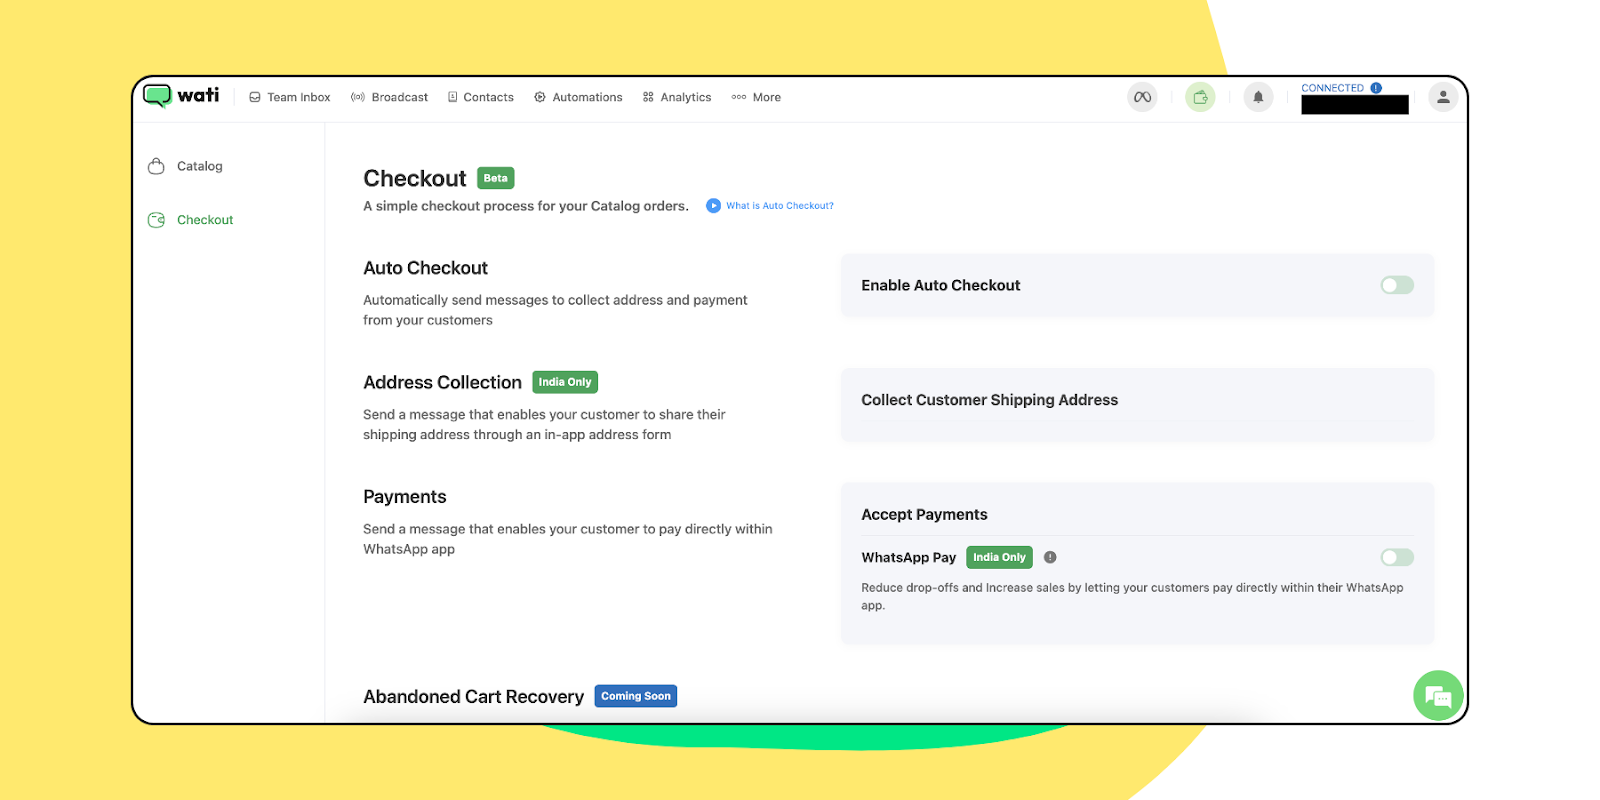Viewport: 1600px width, 800px height.
Task: Click WhatsApp Pay info icon
Action: pyautogui.click(x=1050, y=557)
